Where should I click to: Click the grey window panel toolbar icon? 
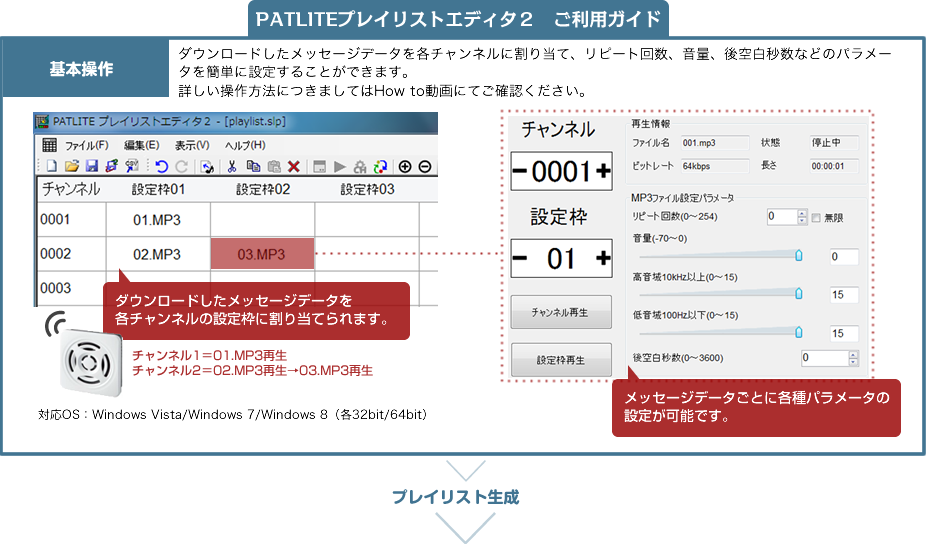[x=319, y=167]
